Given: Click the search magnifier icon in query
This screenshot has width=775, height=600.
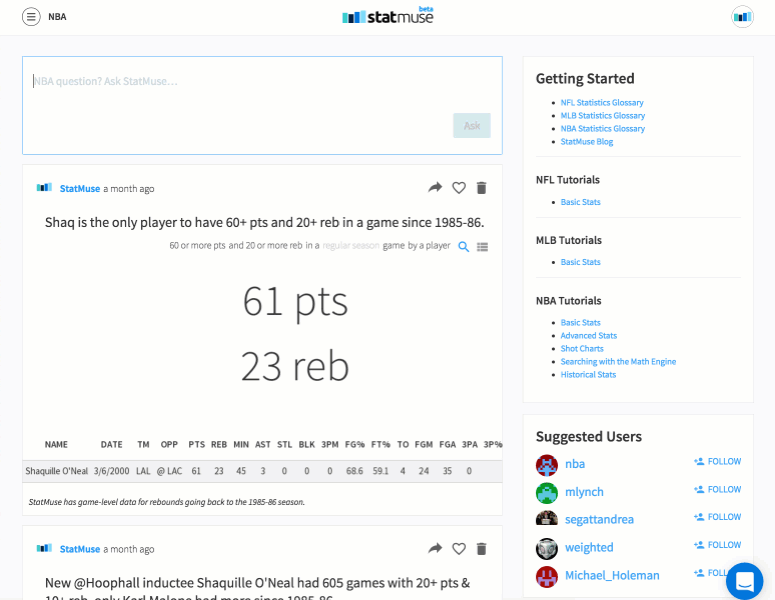Looking at the screenshot, I should tap(463, 246).
